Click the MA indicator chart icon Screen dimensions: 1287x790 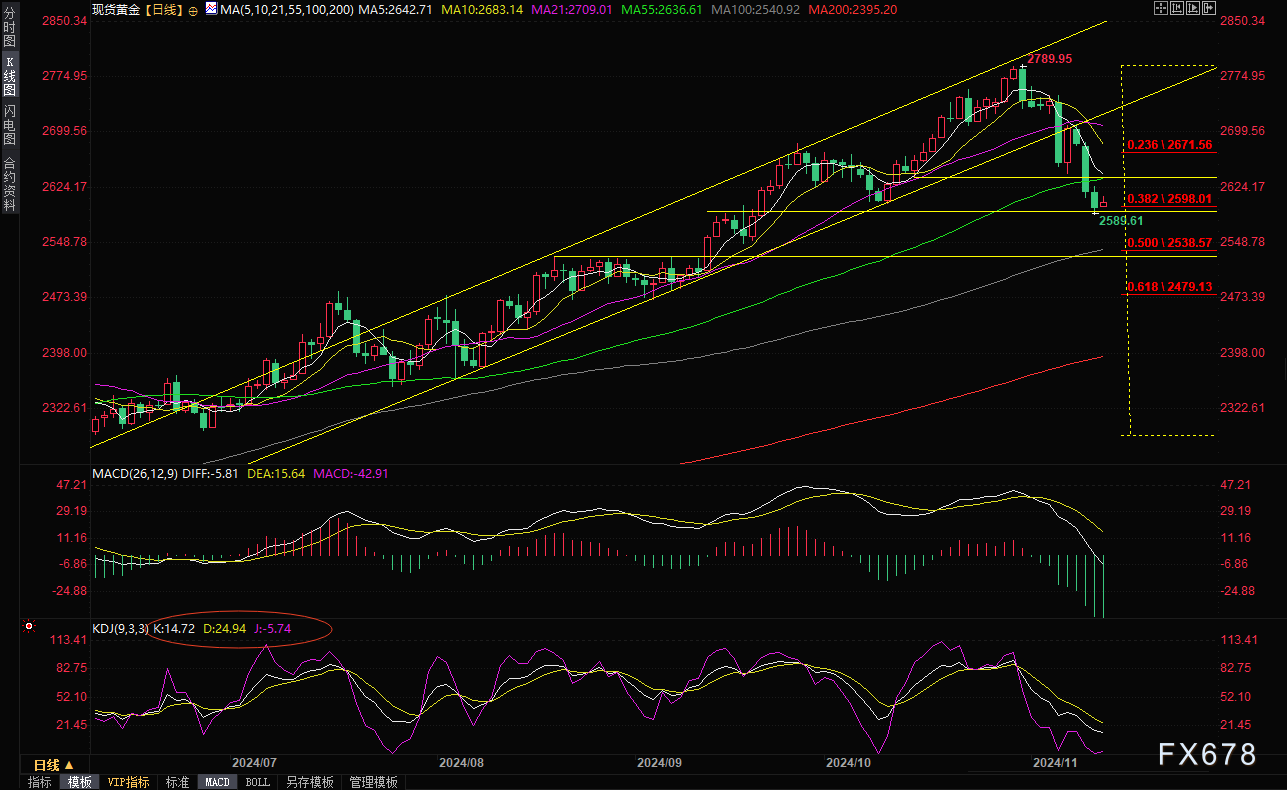coord(210,10)
